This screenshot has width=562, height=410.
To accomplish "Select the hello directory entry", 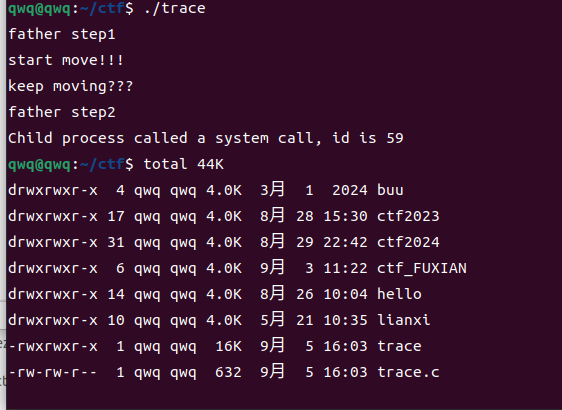I will pos(399,294).
